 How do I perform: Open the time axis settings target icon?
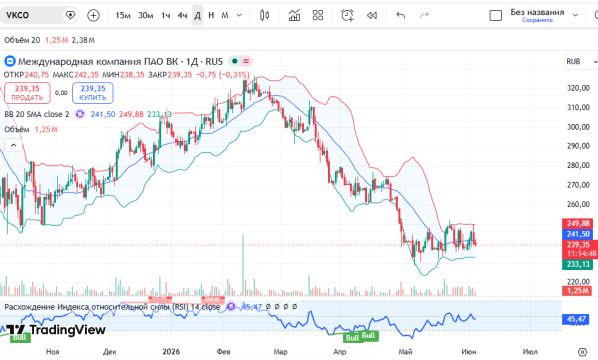click(582, 352)
